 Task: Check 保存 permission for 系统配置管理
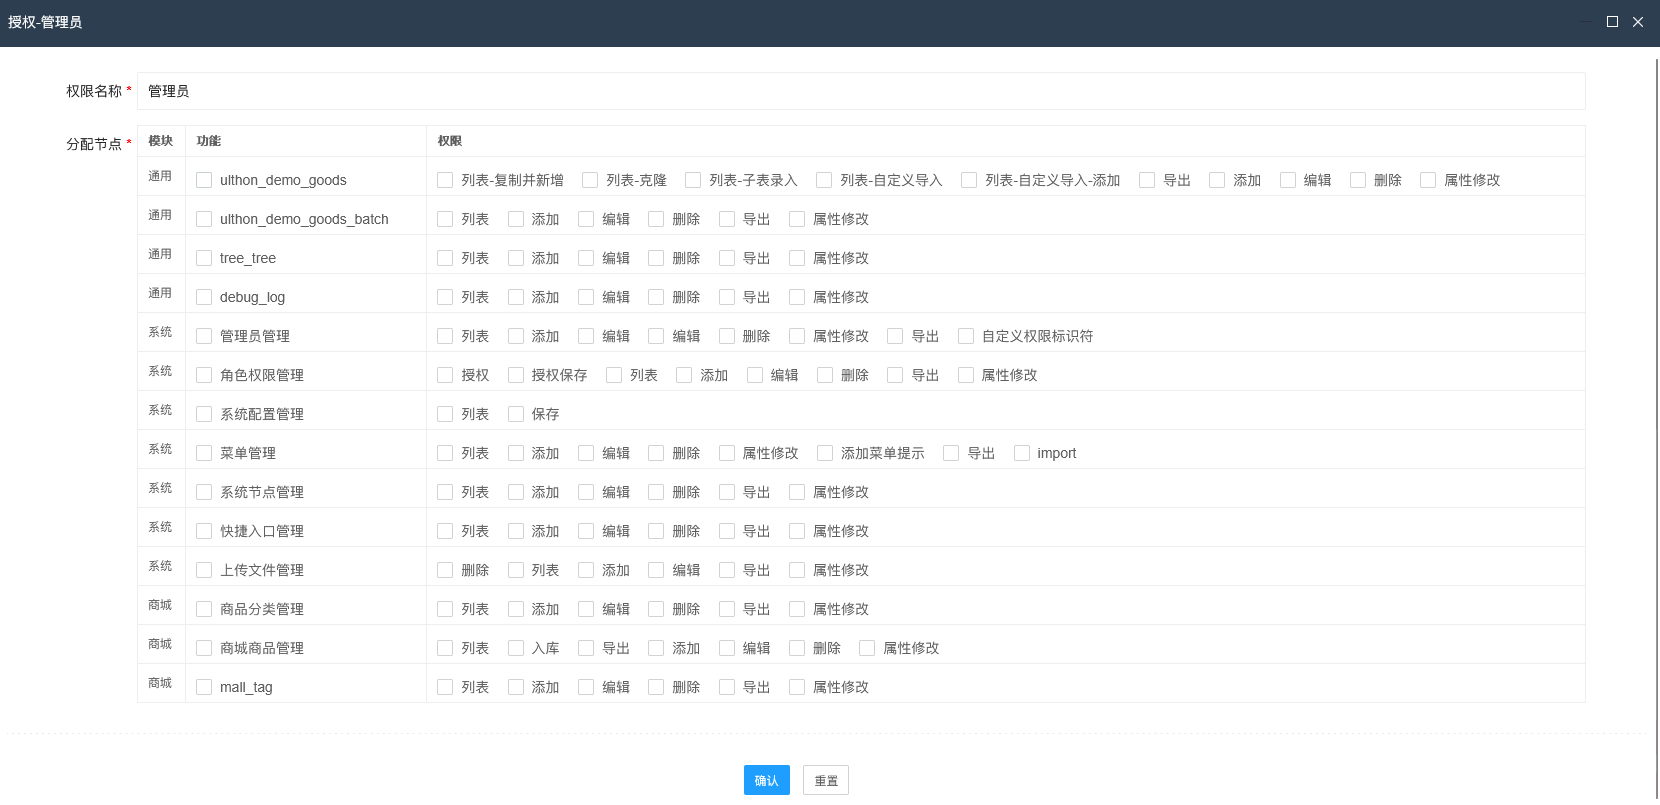(x=516, y=414)
